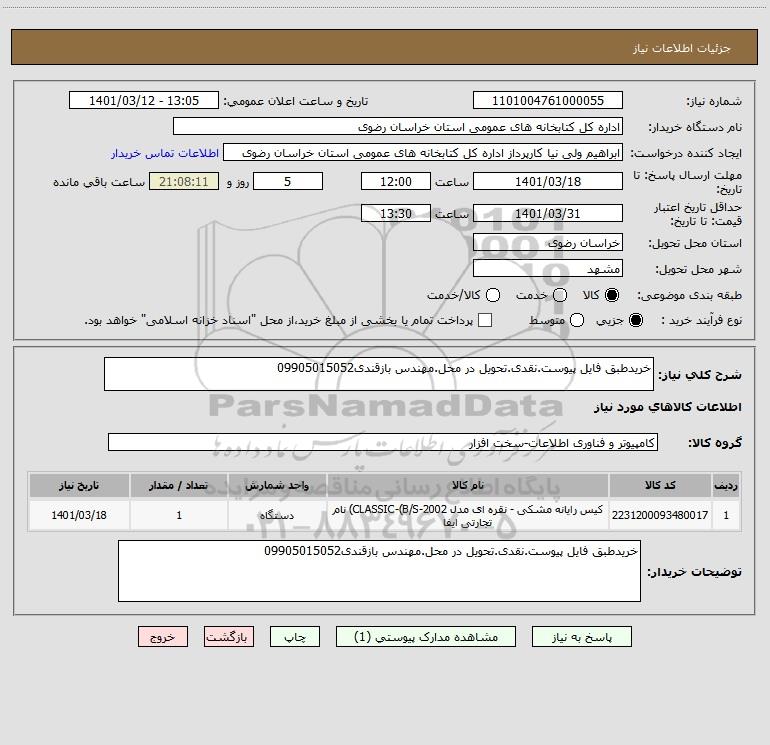Open the اطلاعات تماس خریدار link
This screenshot has height=745, width=770.
tap(165, 153)
